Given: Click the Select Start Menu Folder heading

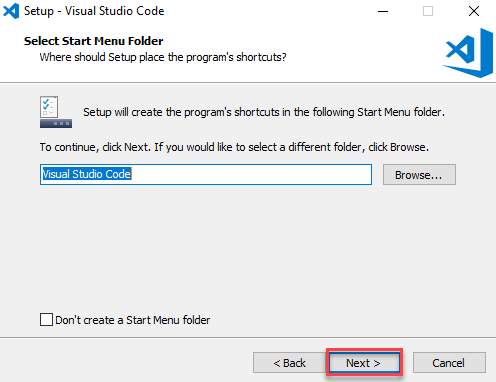Looking at the screenshot, I should click(x=94, y=41).
